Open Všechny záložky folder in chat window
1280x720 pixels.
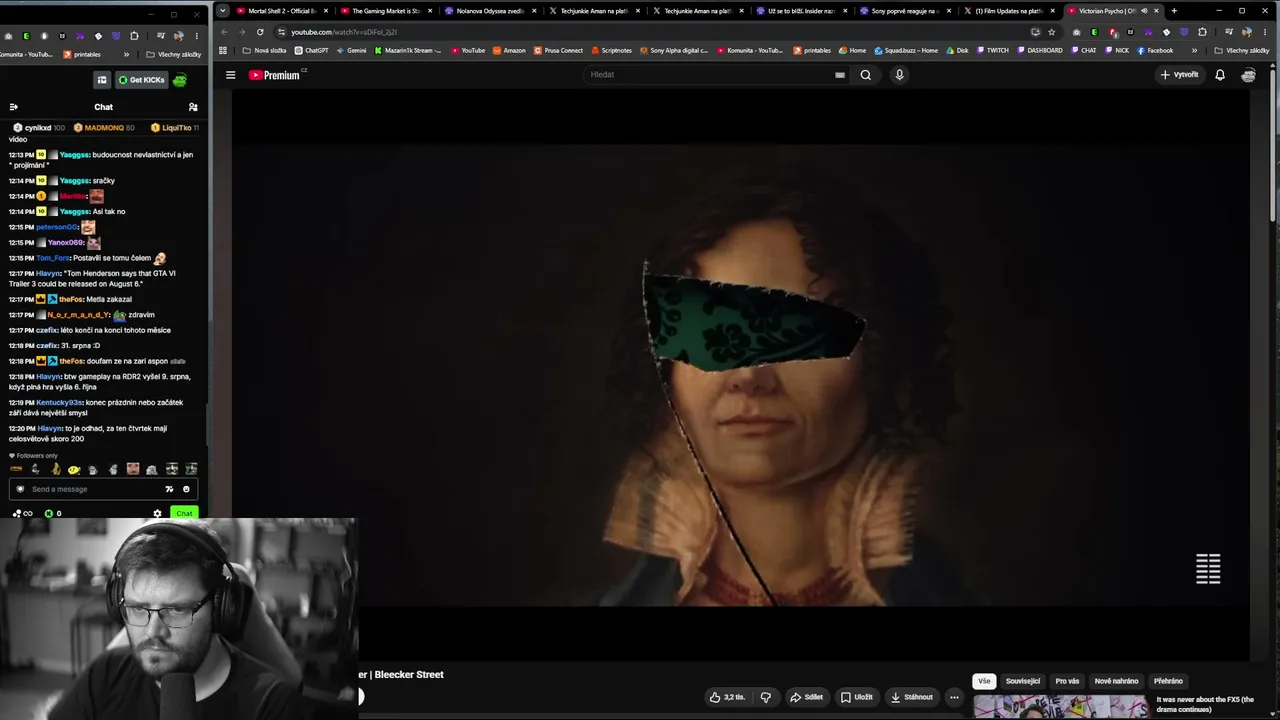click(174, 54)
